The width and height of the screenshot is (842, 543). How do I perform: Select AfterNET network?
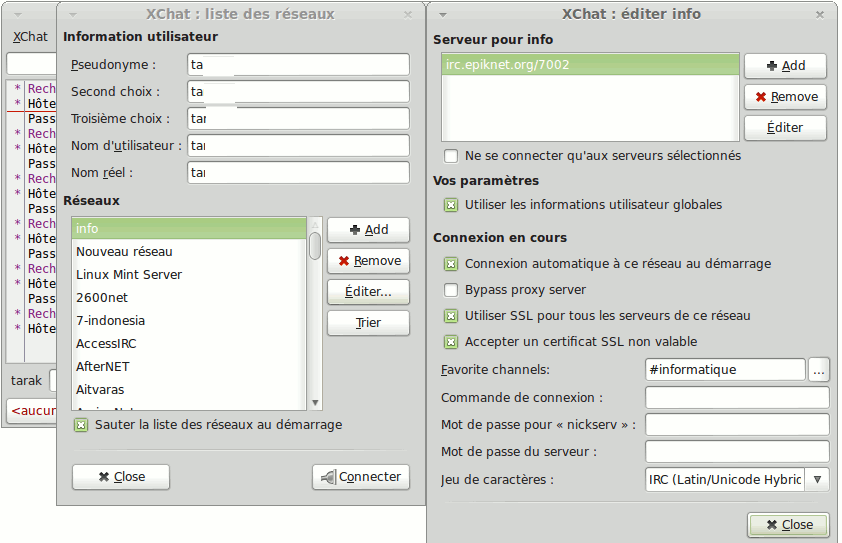click(189, 367)
